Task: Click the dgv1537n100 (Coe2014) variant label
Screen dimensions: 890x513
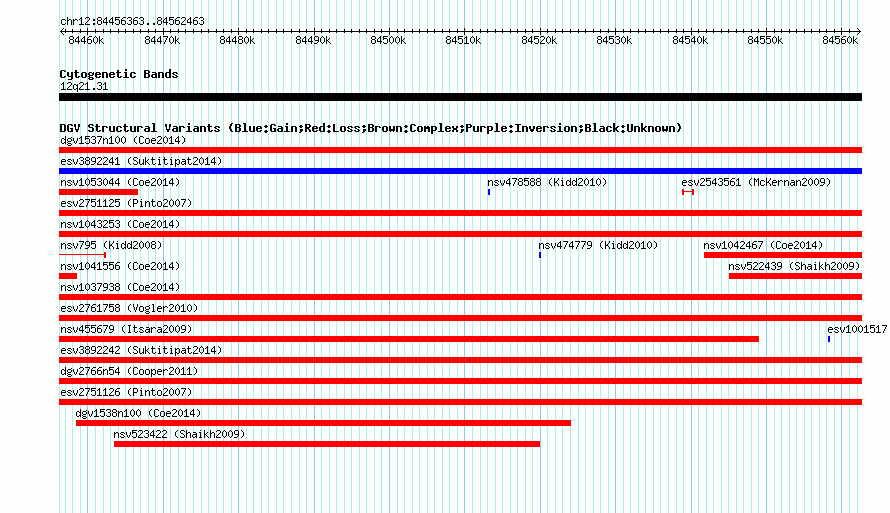Action: (x=123, y=140)
